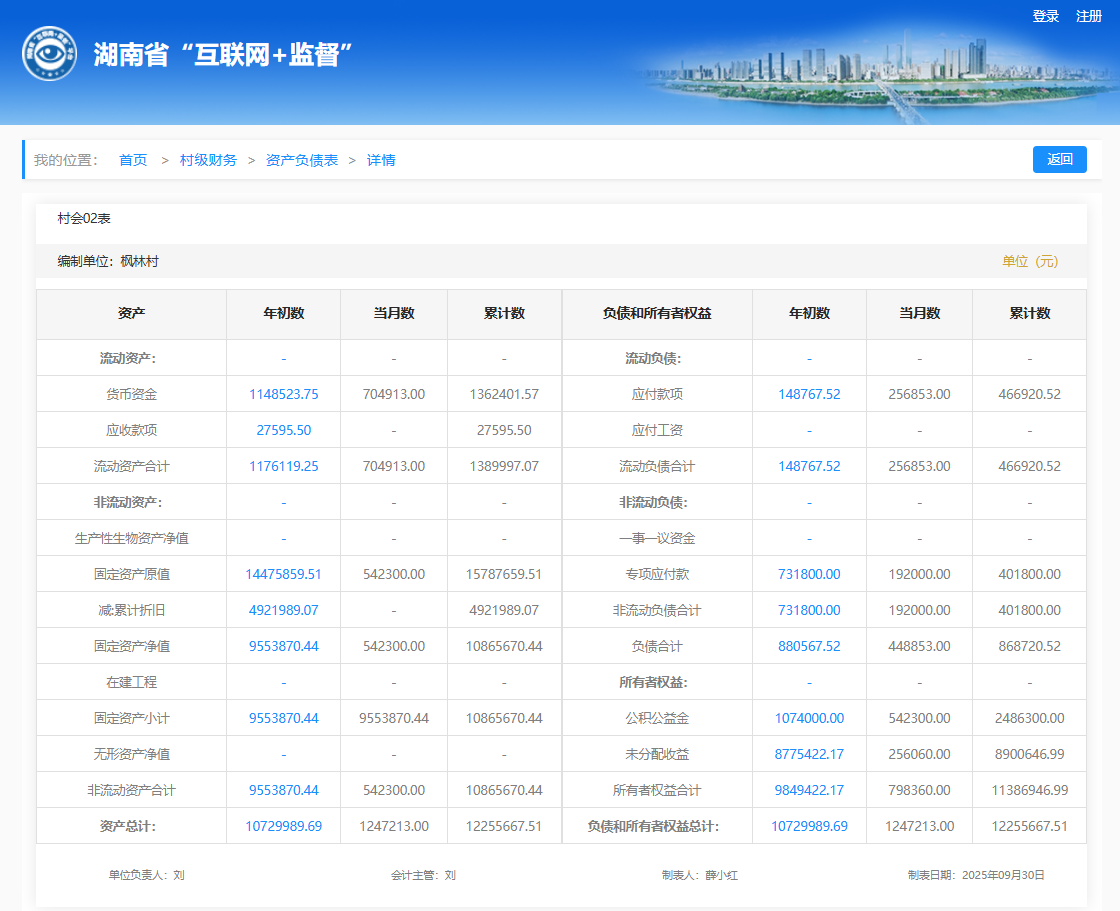Open 资产总计 opening value 10729989.69
This screenshot has height=911, width=1120.
point(283,826)
